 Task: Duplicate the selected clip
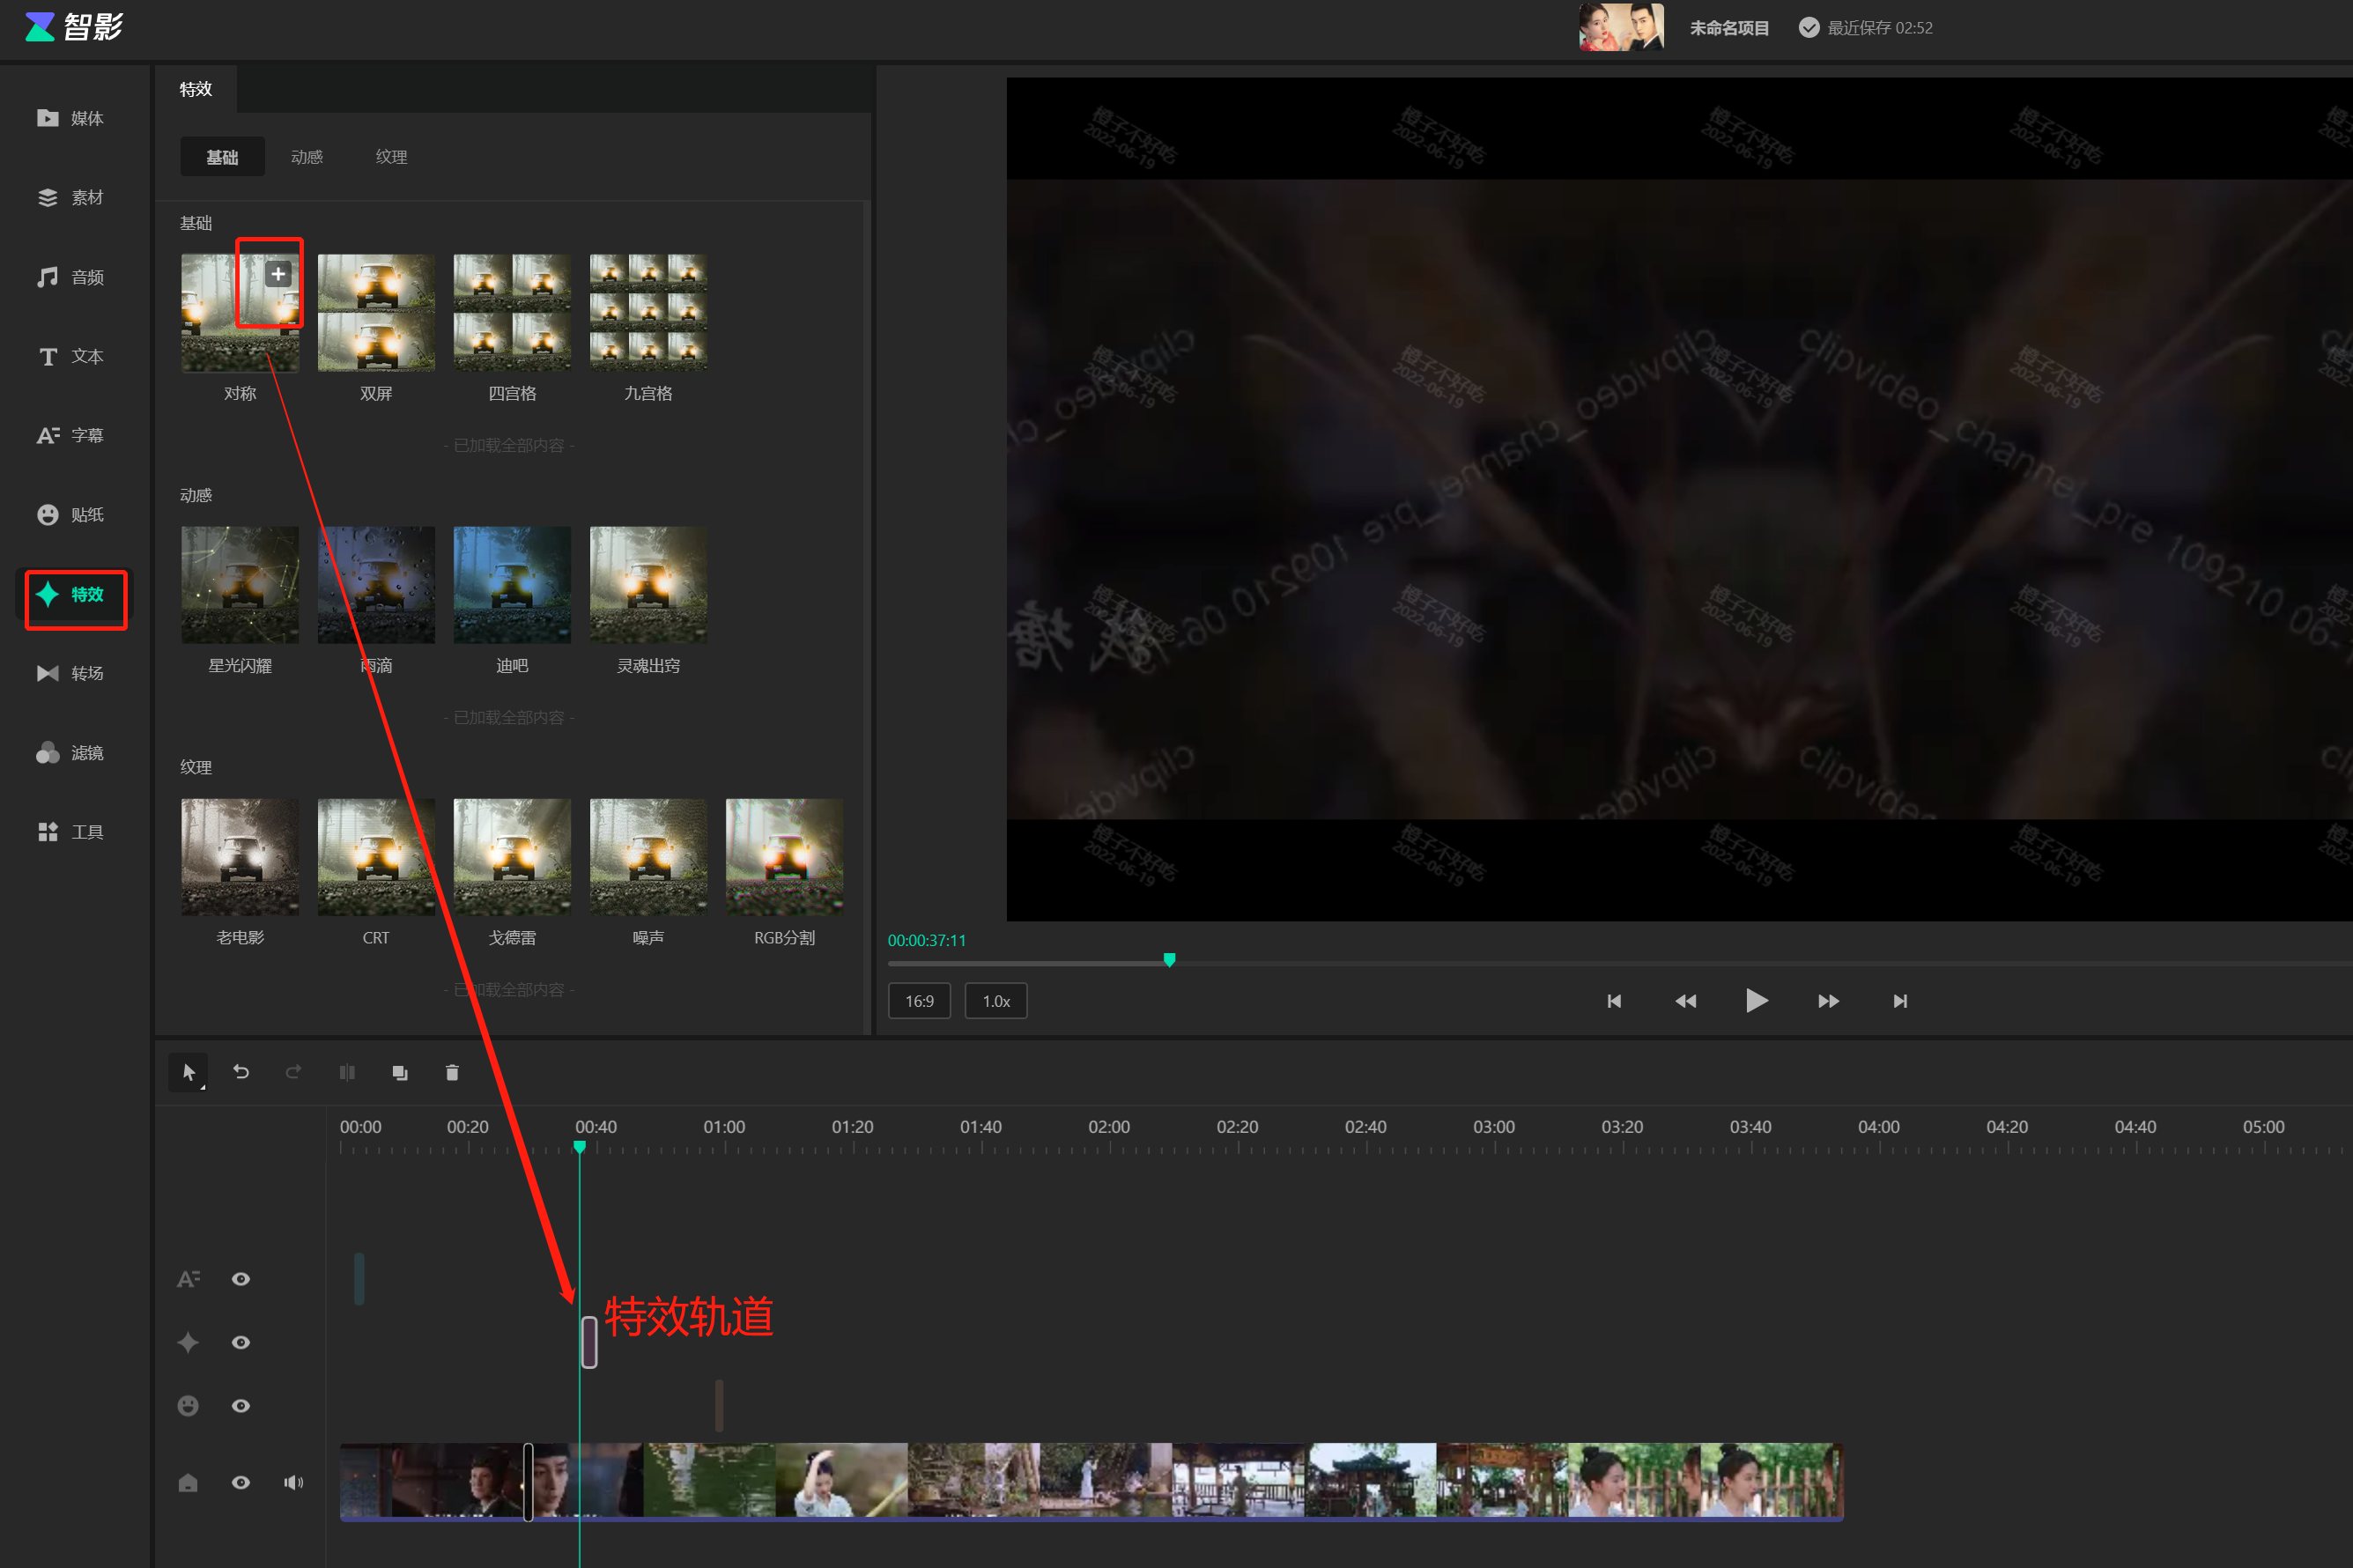tap(400, 1072)
